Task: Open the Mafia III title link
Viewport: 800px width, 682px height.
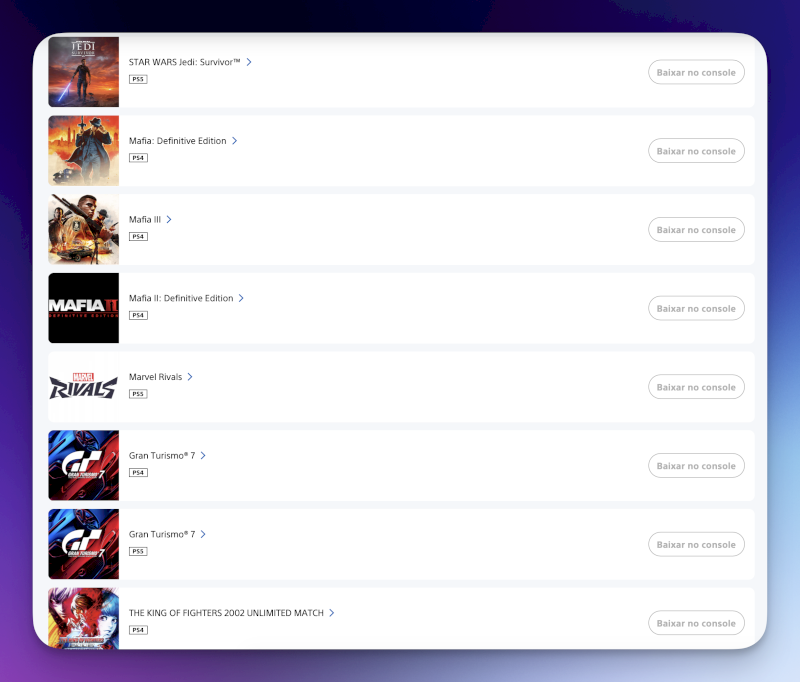Action: (145, 219)
